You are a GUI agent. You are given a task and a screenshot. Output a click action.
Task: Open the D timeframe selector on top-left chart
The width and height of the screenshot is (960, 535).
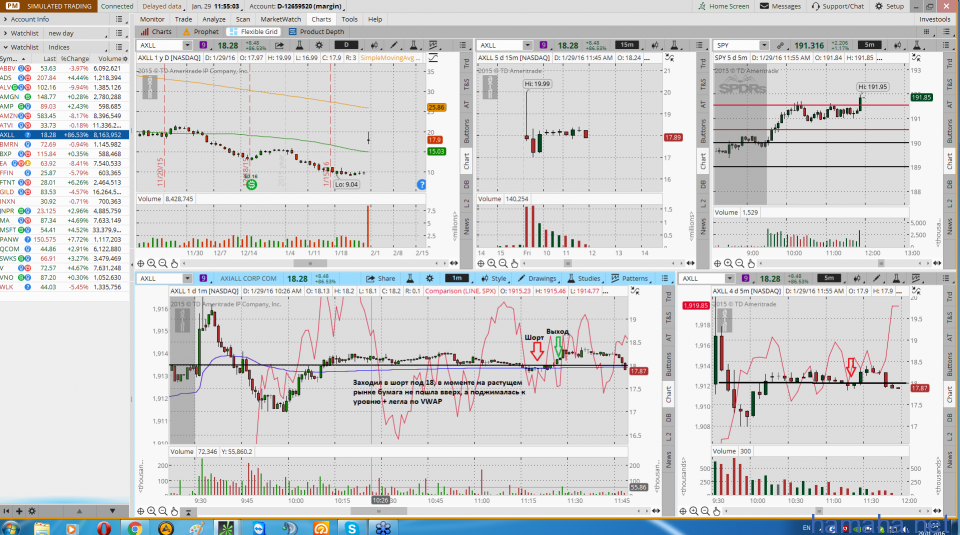tap(346, 45)
